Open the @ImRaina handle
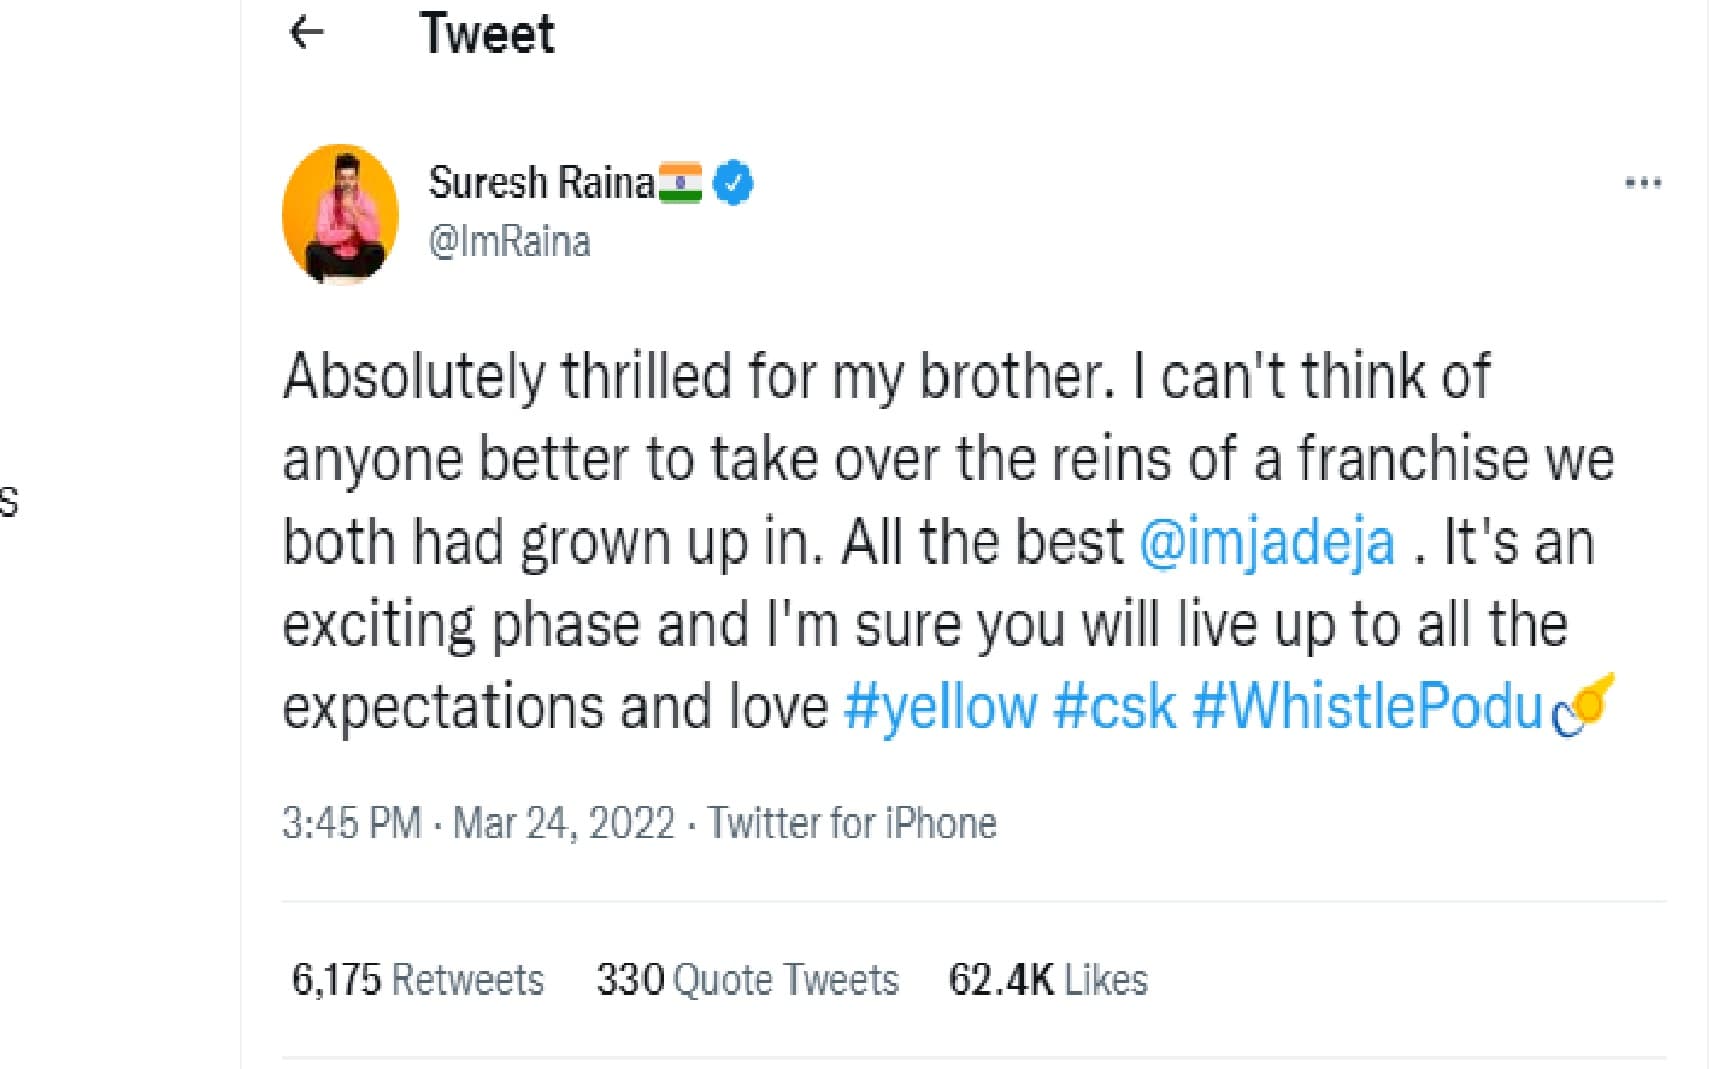Viewport: 1725px width, 1069px height. 509,242
